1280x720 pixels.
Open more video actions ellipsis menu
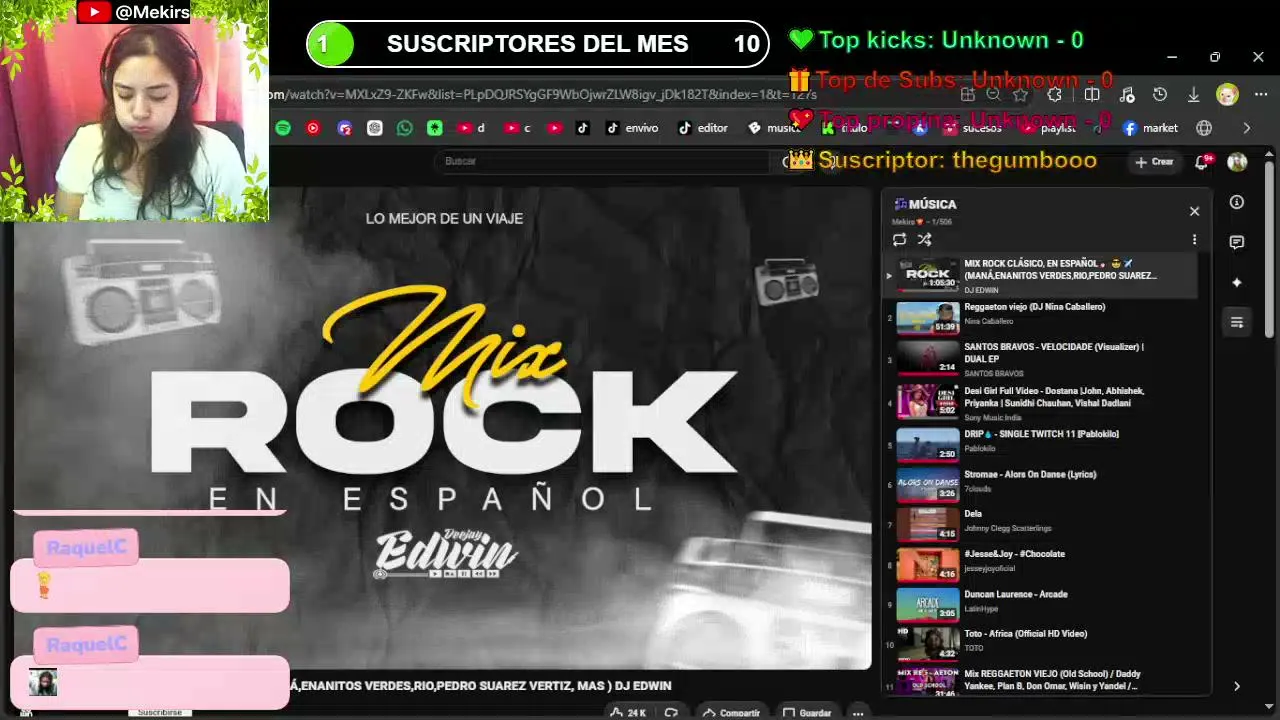858,712
